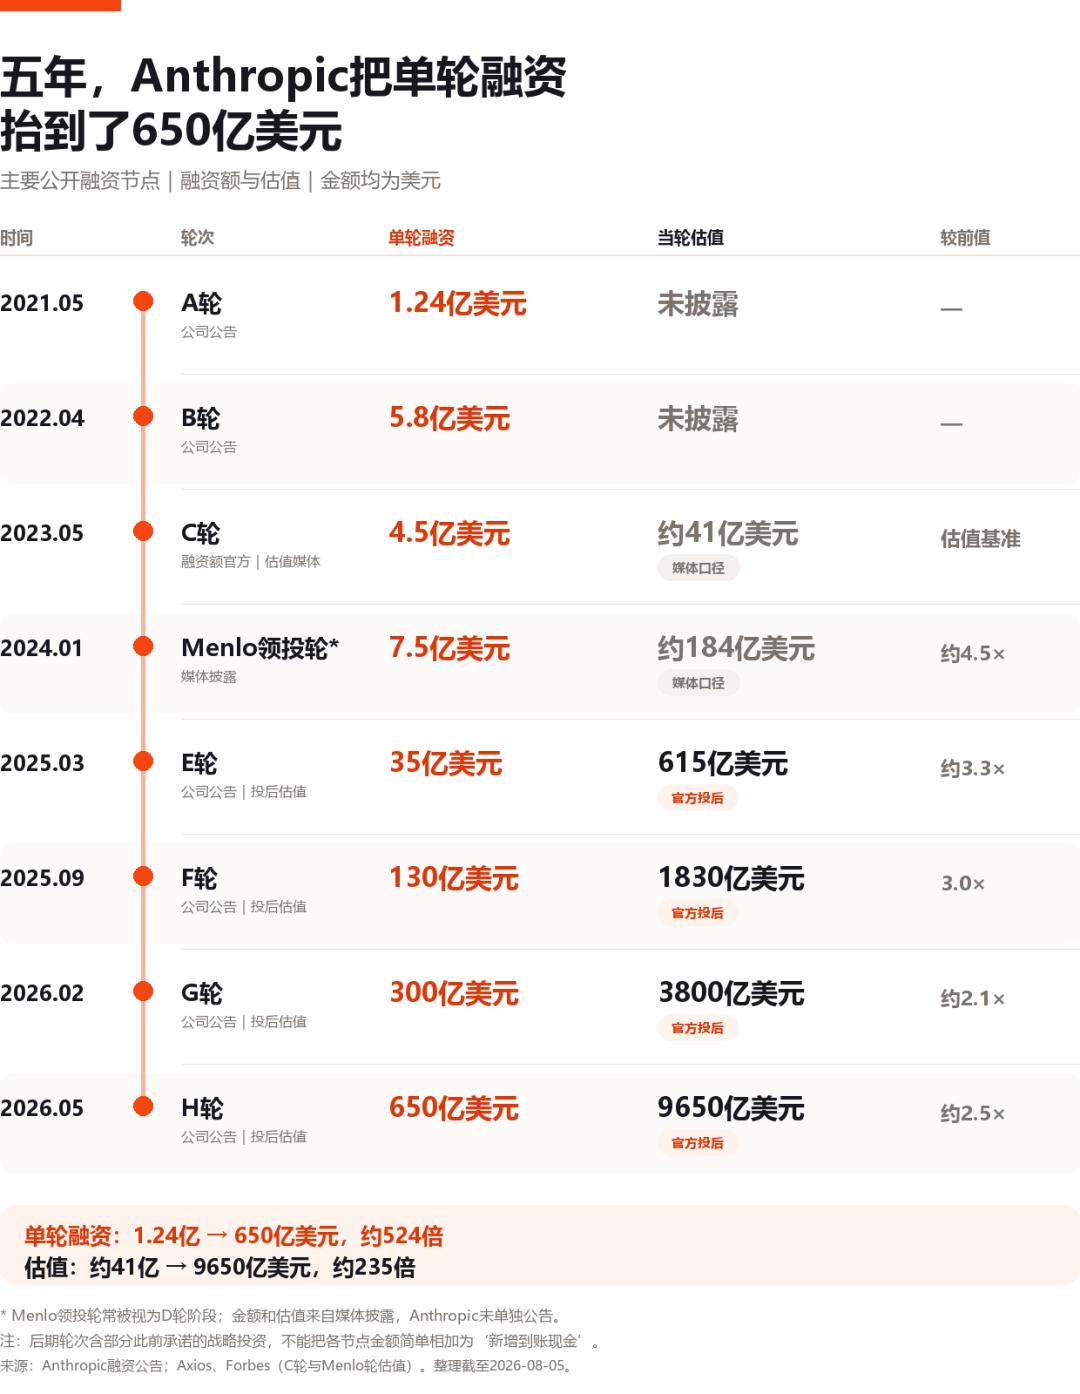Click the 官方投后 badge under 1830亿美元
The width and height of the screenshot is (1080, 1394).
pos(698,913)
